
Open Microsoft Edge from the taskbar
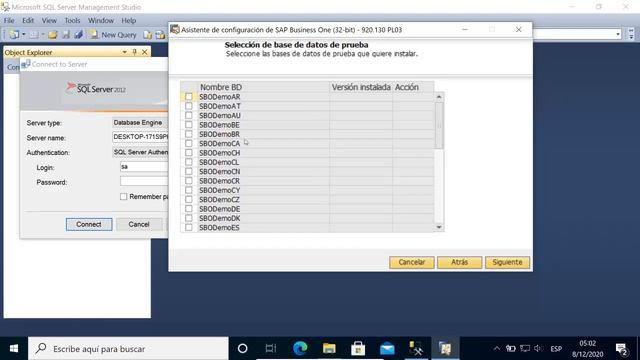(300, 349)
